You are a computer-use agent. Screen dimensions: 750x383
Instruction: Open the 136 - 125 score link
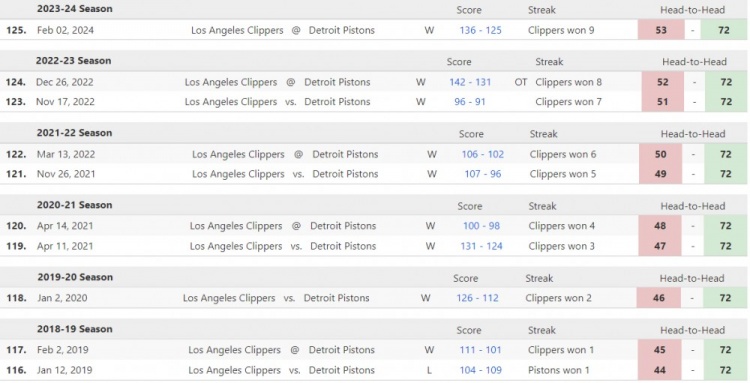(480, 30)
